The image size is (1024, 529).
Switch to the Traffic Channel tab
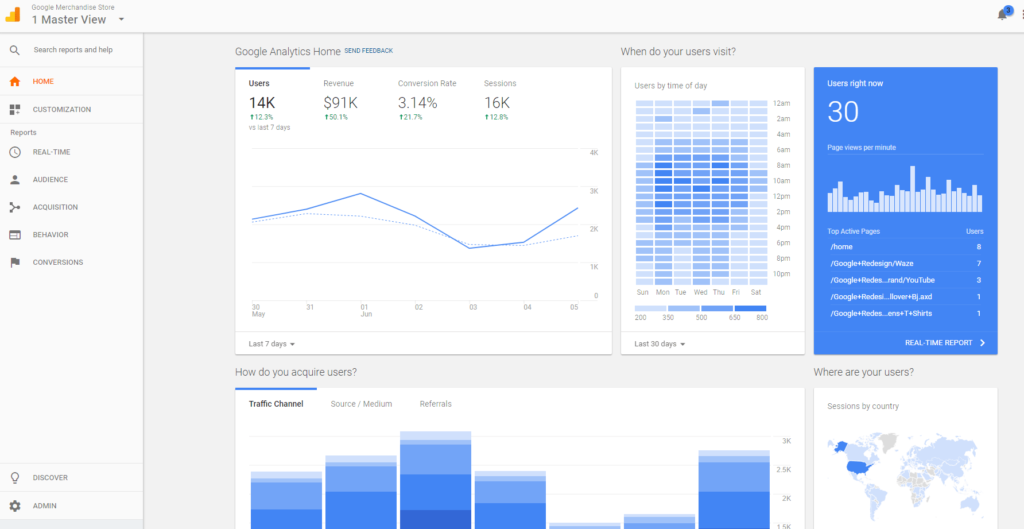click(276, 404)
